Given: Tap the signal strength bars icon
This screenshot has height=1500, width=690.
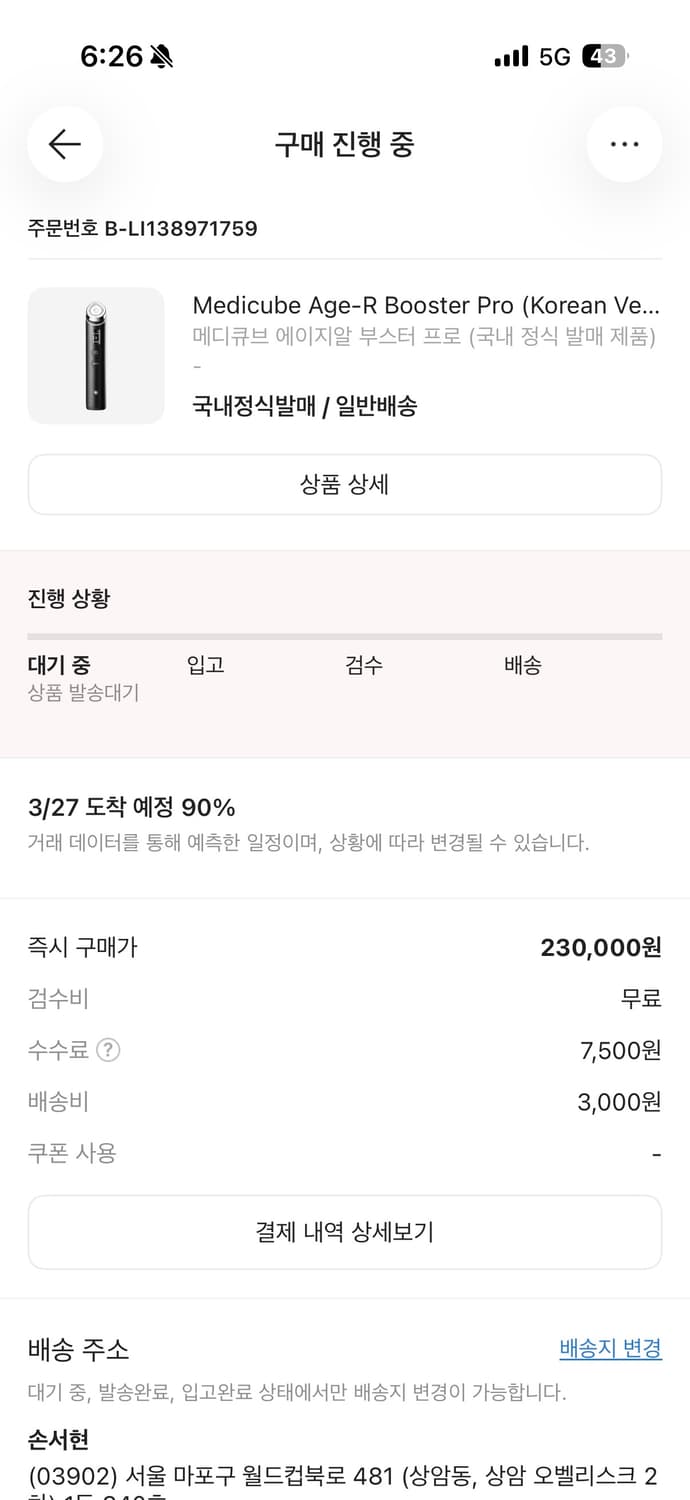Looking at the screenshot, I should point(510,57).
